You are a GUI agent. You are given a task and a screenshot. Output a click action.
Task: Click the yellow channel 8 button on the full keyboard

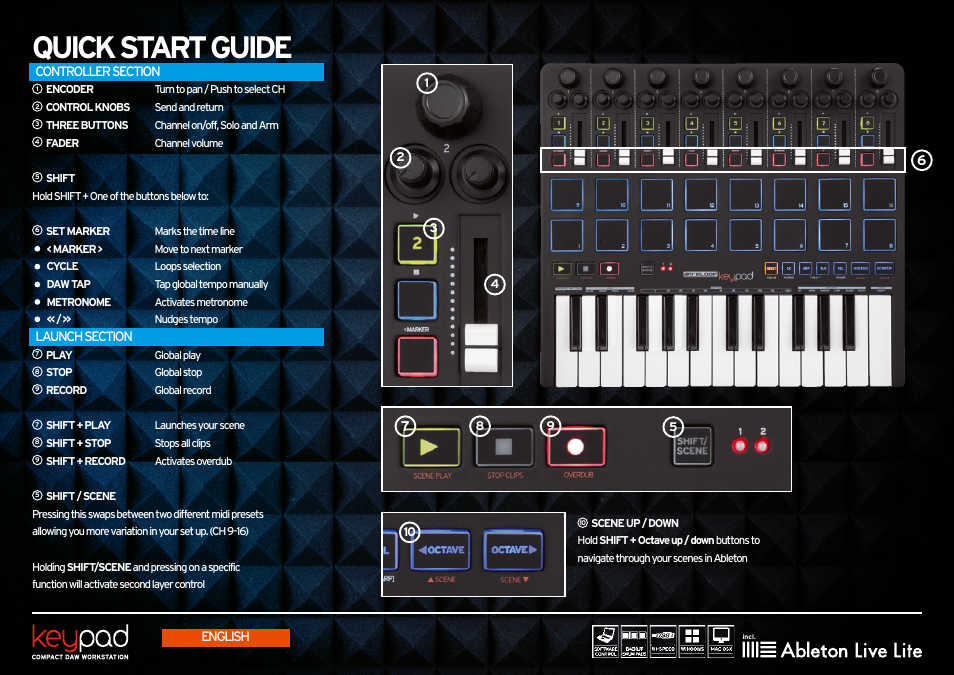pos(867,123)
